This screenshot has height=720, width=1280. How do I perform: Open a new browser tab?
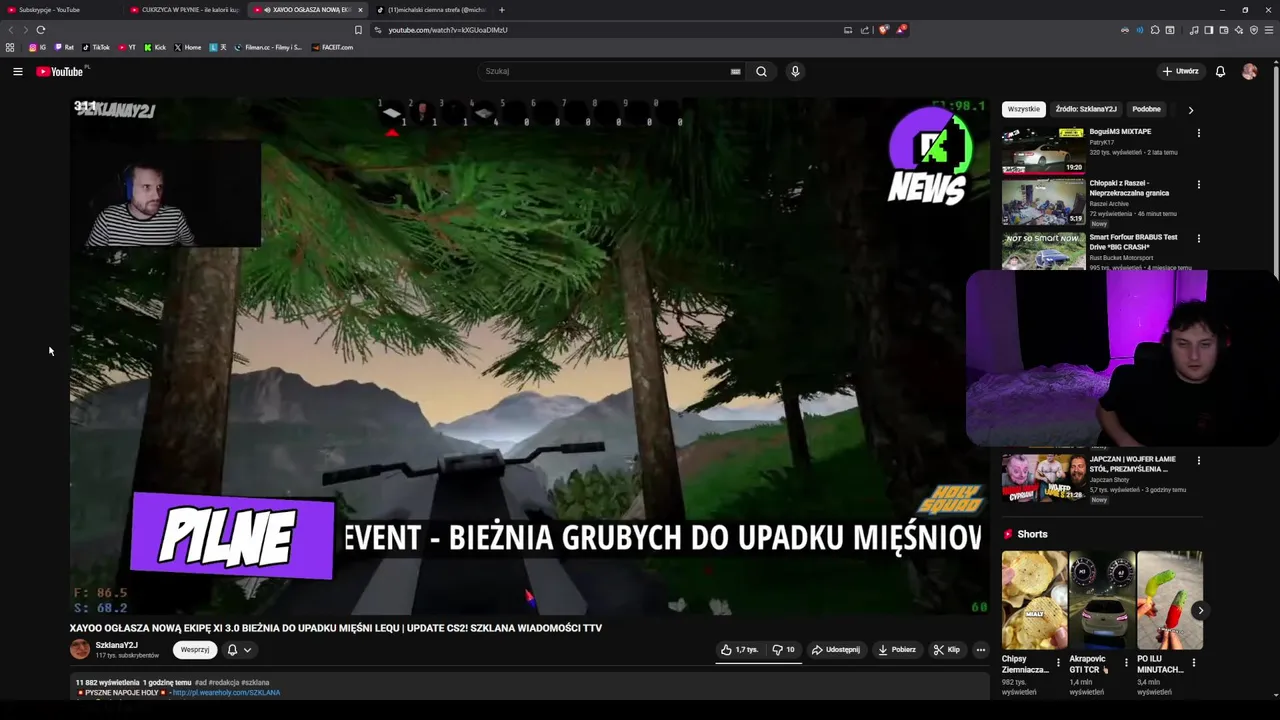tap(502, 10)
